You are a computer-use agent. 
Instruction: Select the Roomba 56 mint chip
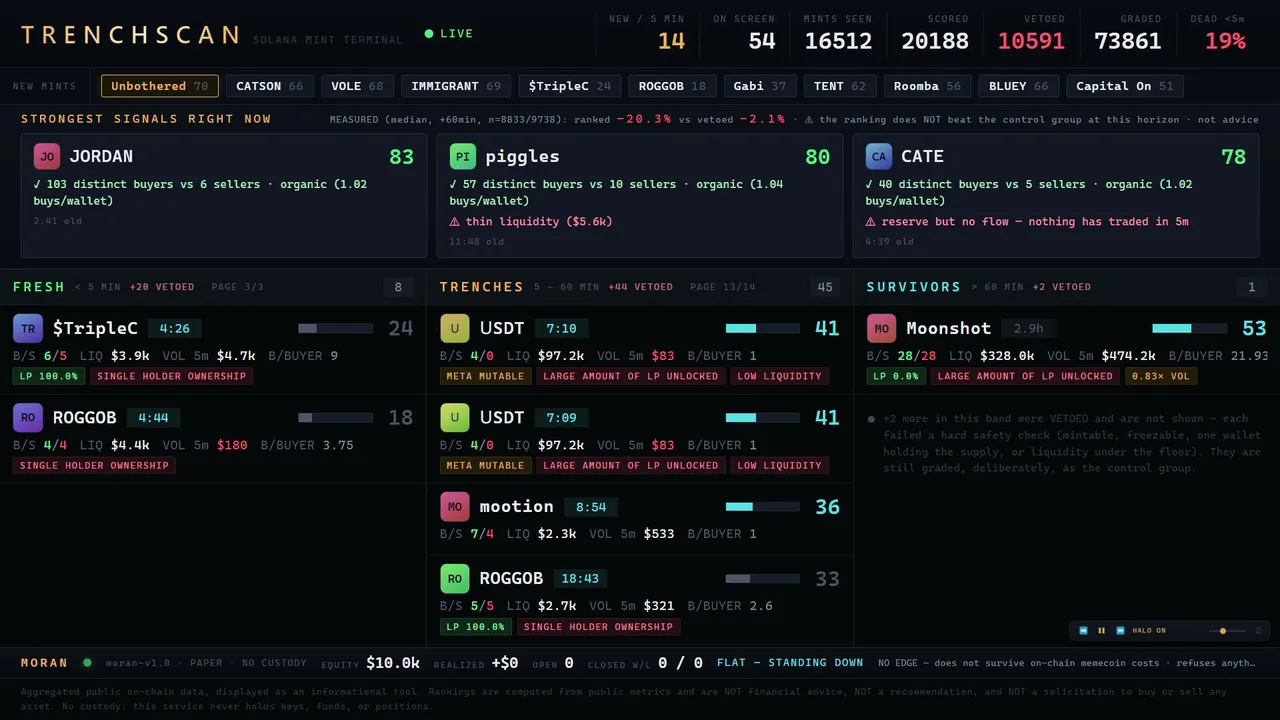click(927, 86)
